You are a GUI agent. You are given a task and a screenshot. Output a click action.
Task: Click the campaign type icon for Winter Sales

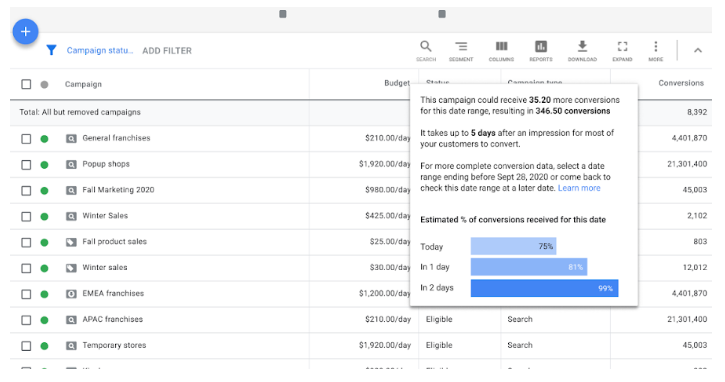coord(71,216)
